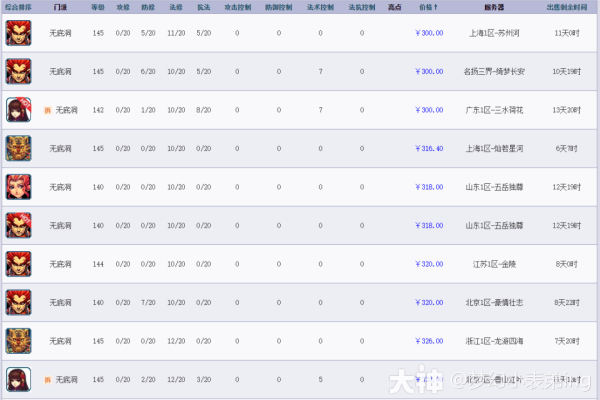Click the orange badge in the last row
The image size is (600, 400).
(x=47, y=380)
